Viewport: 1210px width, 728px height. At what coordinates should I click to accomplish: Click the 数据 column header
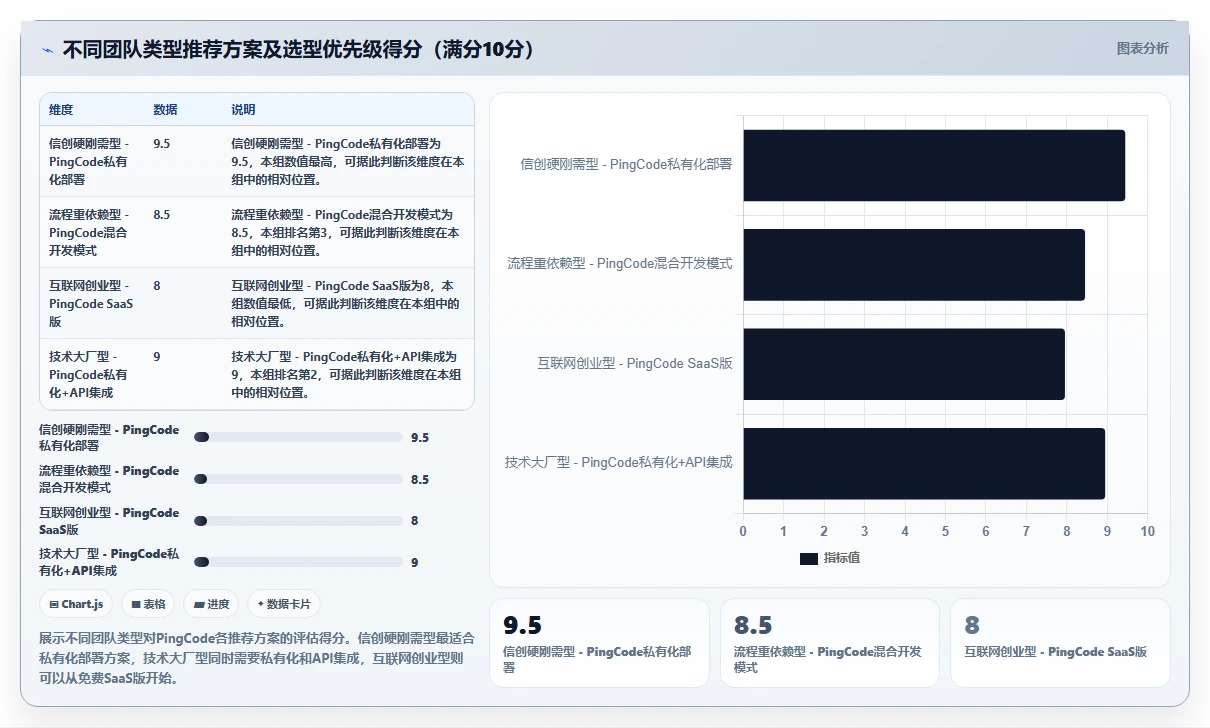pos(165,109)
